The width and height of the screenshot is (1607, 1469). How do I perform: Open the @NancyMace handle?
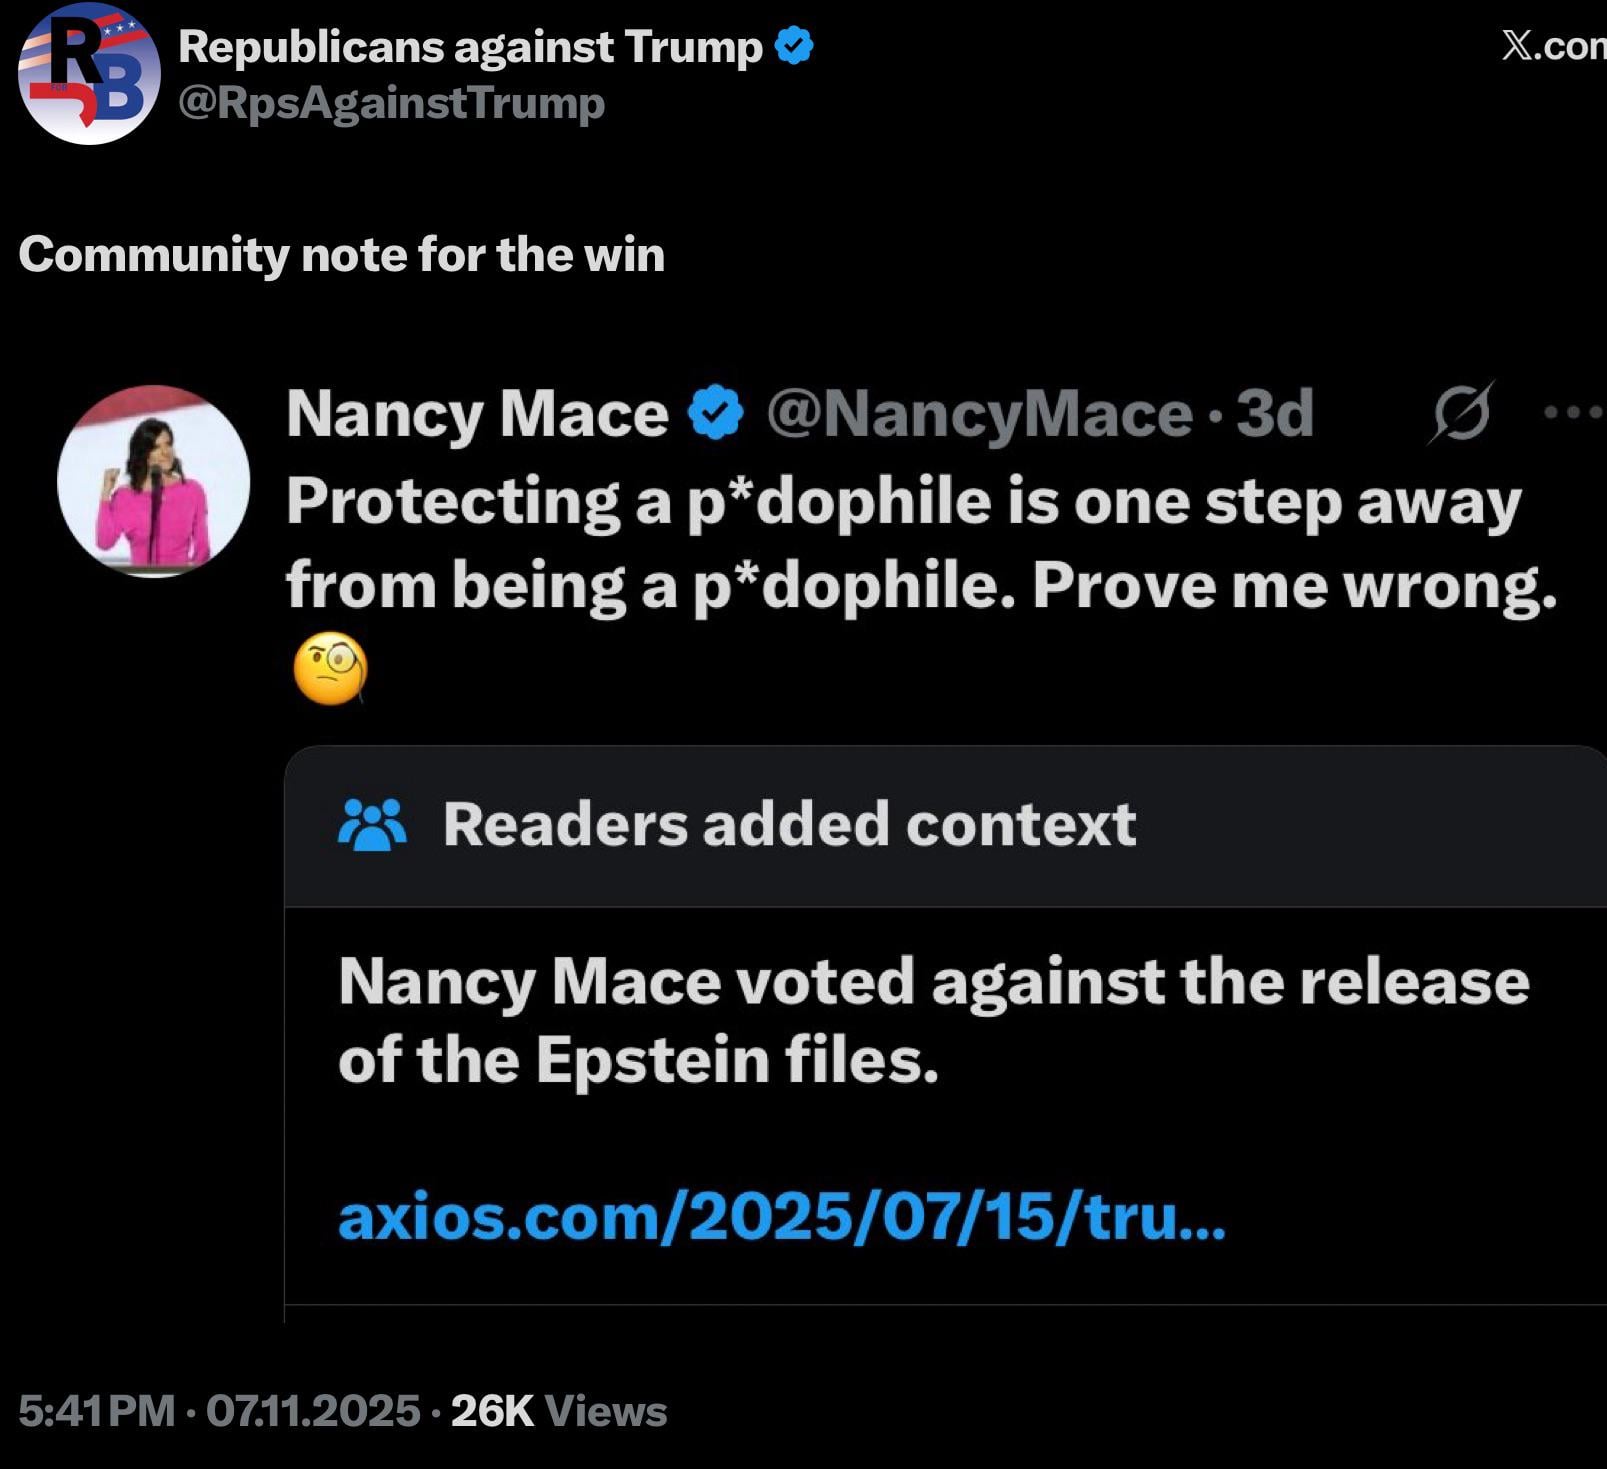979,413
